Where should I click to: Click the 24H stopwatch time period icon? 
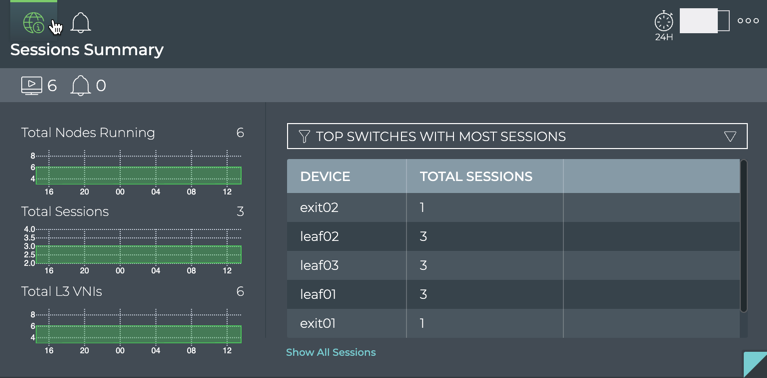tap(664, 25)
